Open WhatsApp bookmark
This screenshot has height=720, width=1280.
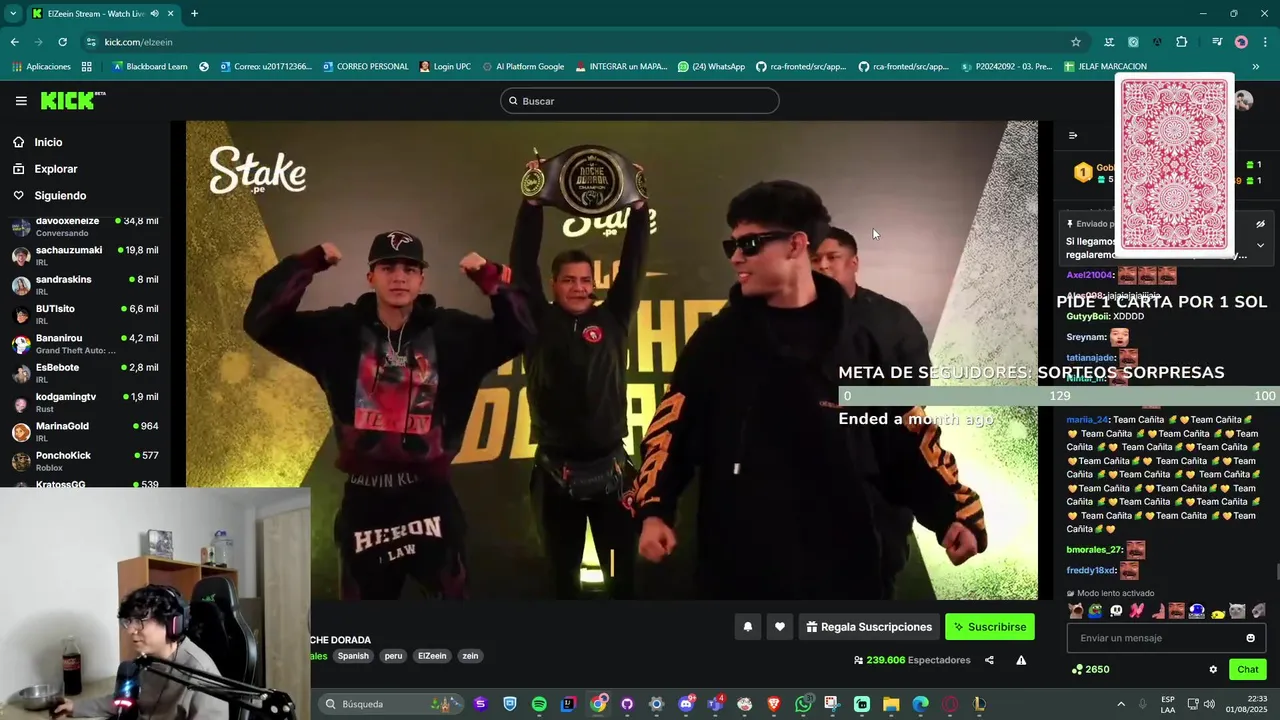point(711,67)
